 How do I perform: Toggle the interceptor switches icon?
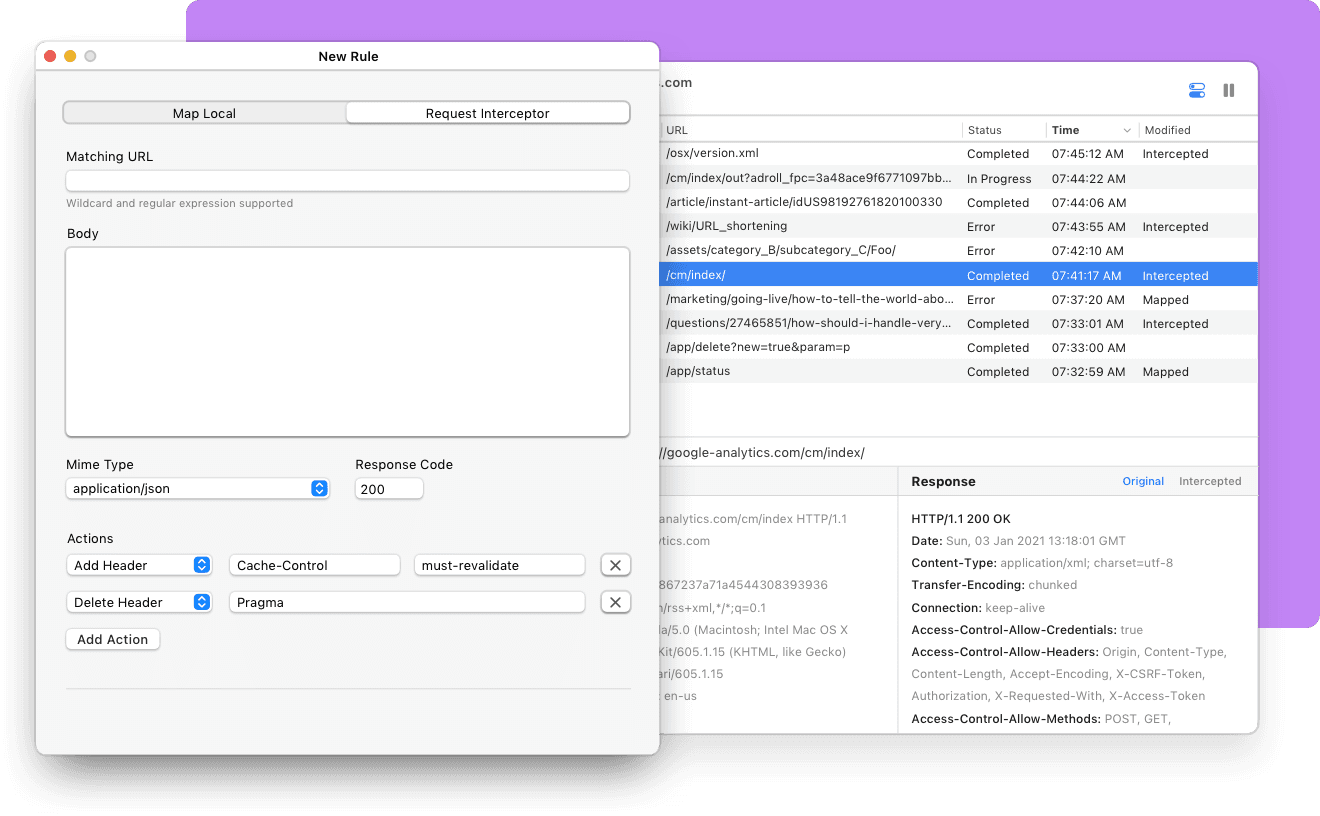(1197, 90)
